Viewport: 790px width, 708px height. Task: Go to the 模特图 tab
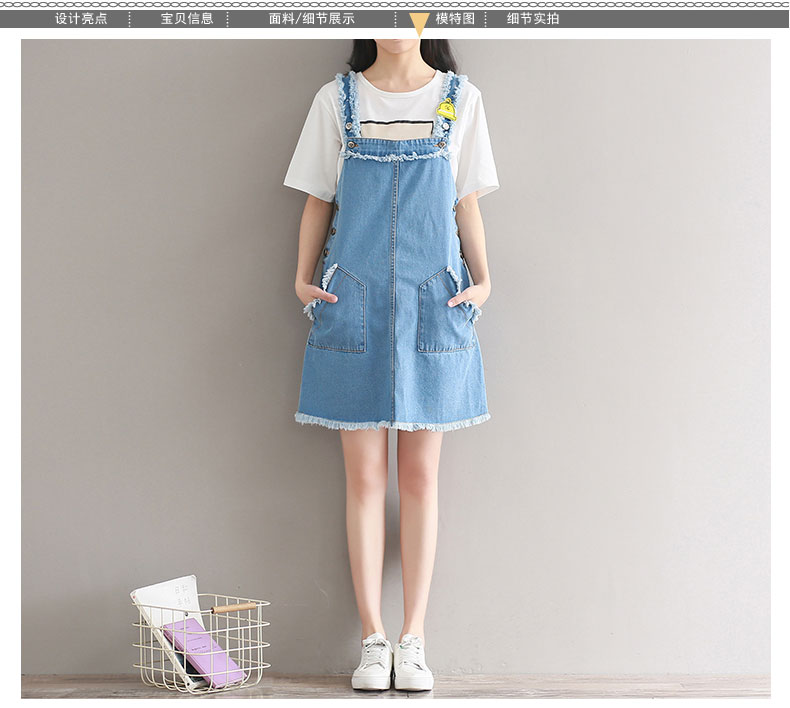tap(455, 19)
